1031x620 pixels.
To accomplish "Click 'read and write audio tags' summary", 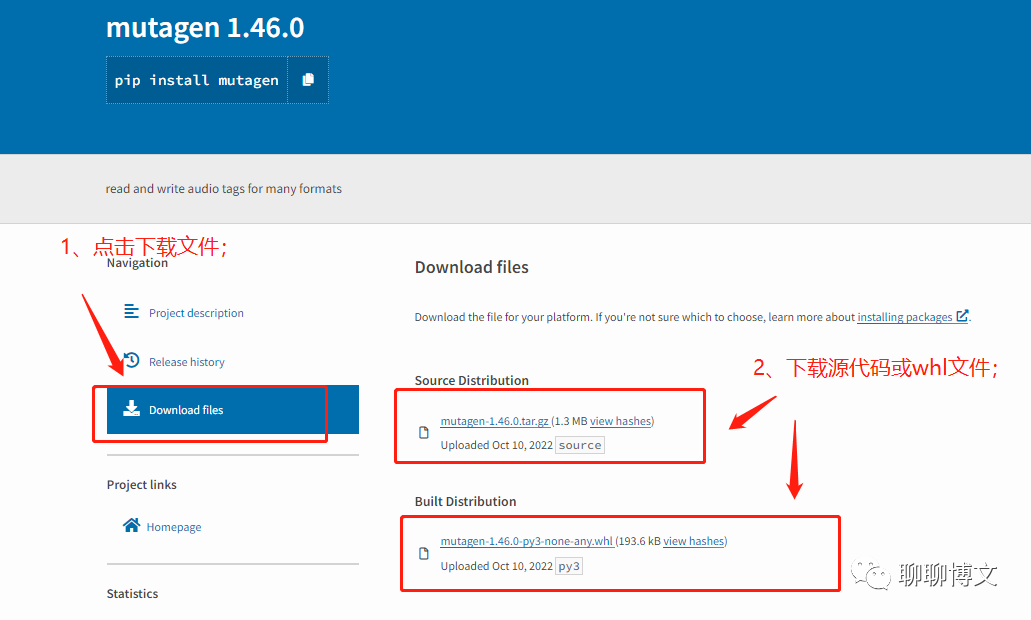I will pyautogui.click(x=224, y=189).
